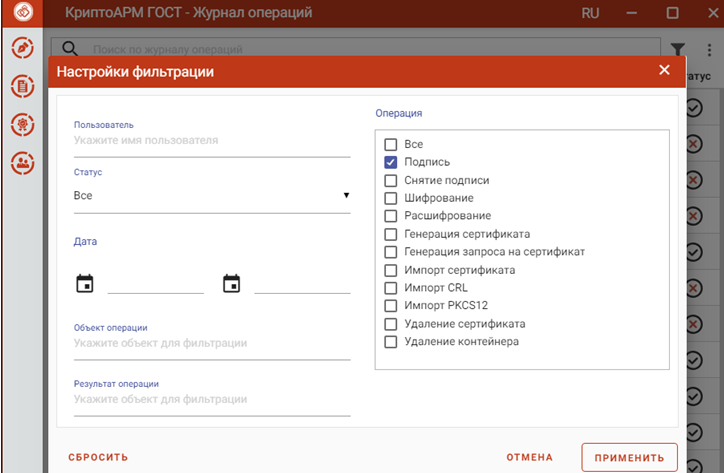Expand the Статус dropdown
This screenshot has height=473, width=724.
coord(212,196)
